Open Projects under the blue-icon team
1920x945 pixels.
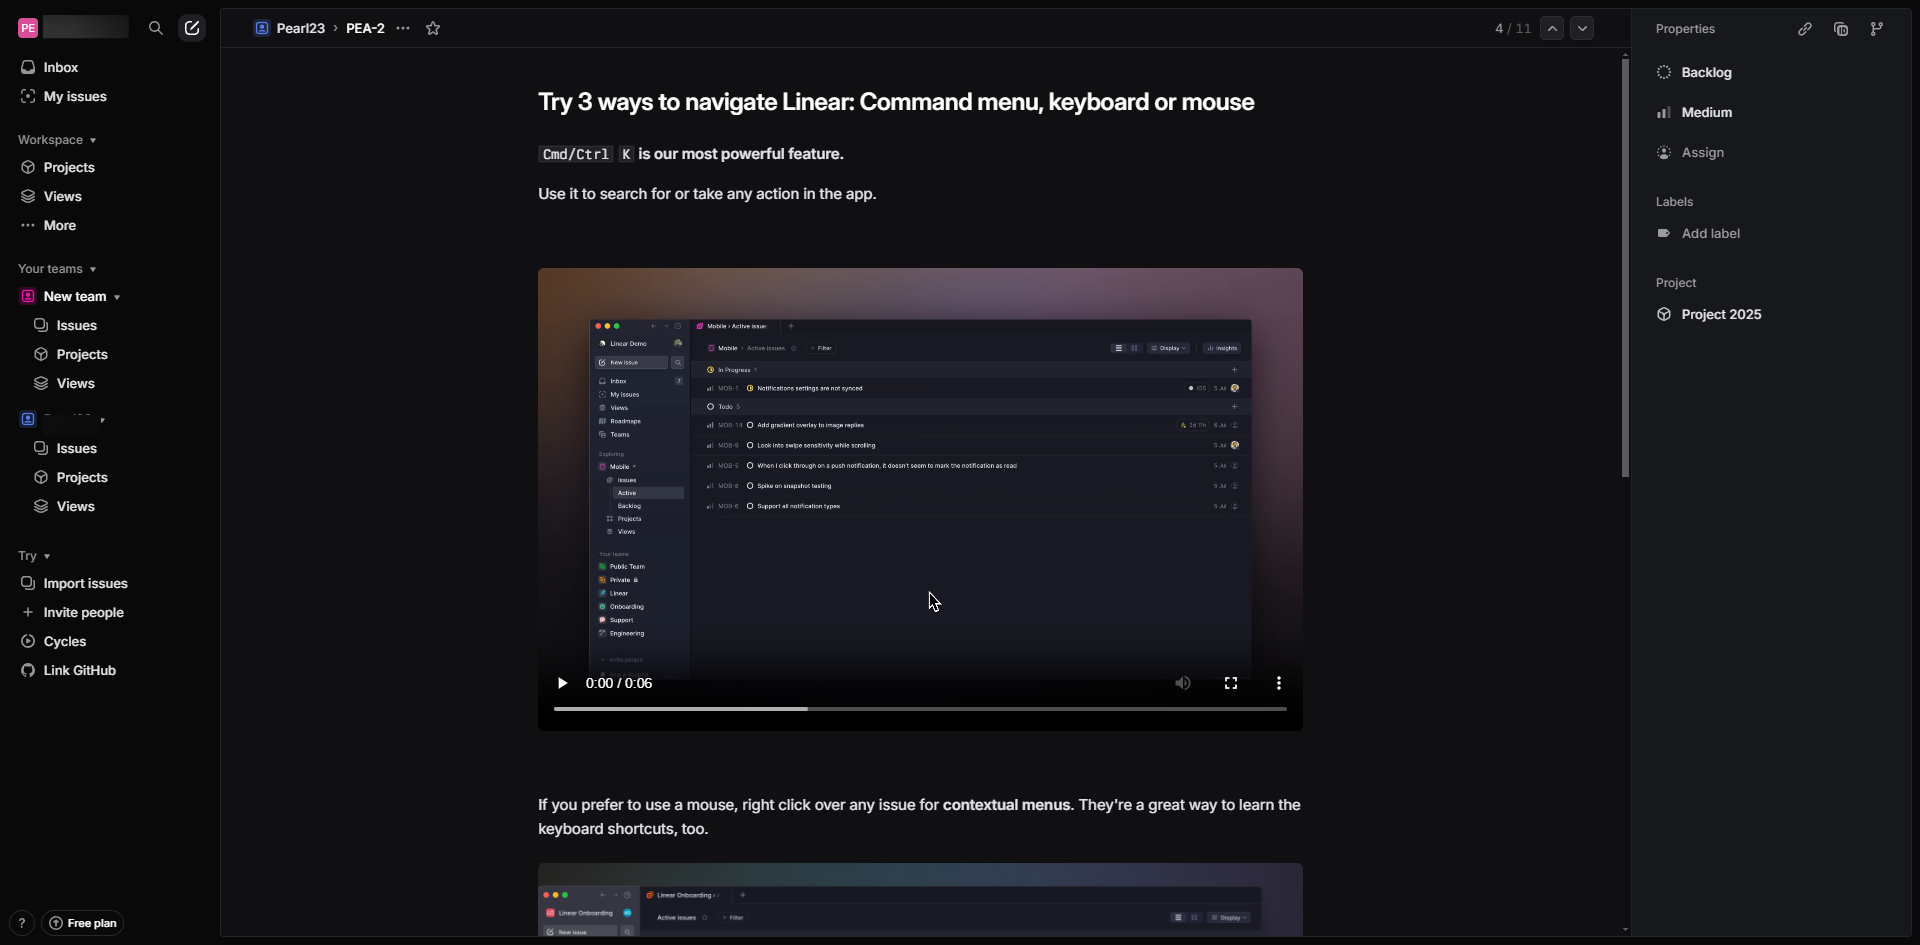click(81, 477)
